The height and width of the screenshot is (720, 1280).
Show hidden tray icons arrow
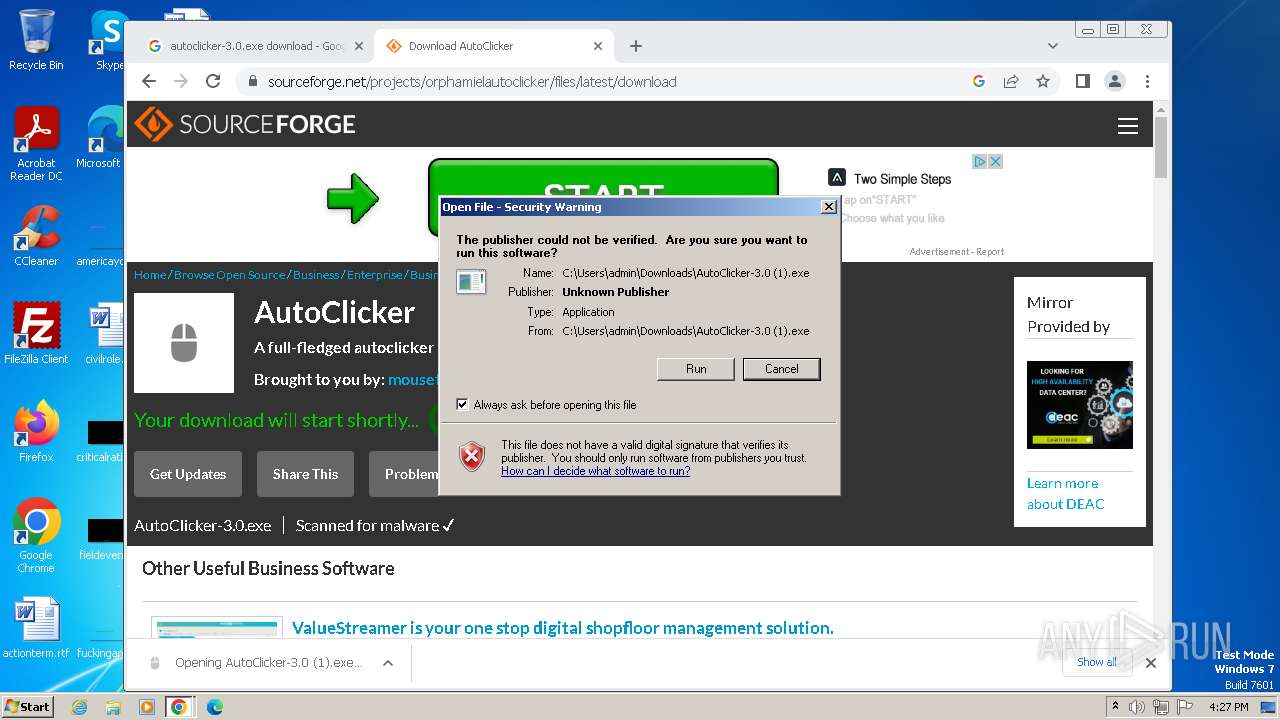tap(1115, 707)
